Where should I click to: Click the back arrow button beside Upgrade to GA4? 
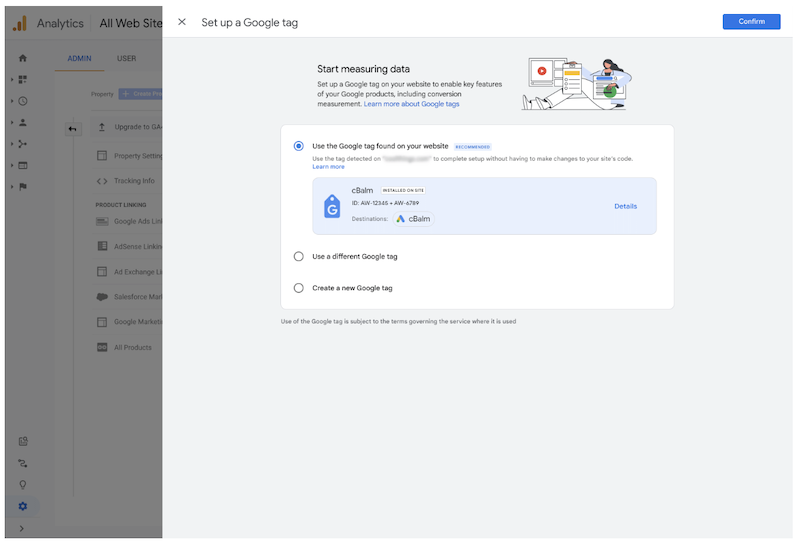tap(72, 129)
